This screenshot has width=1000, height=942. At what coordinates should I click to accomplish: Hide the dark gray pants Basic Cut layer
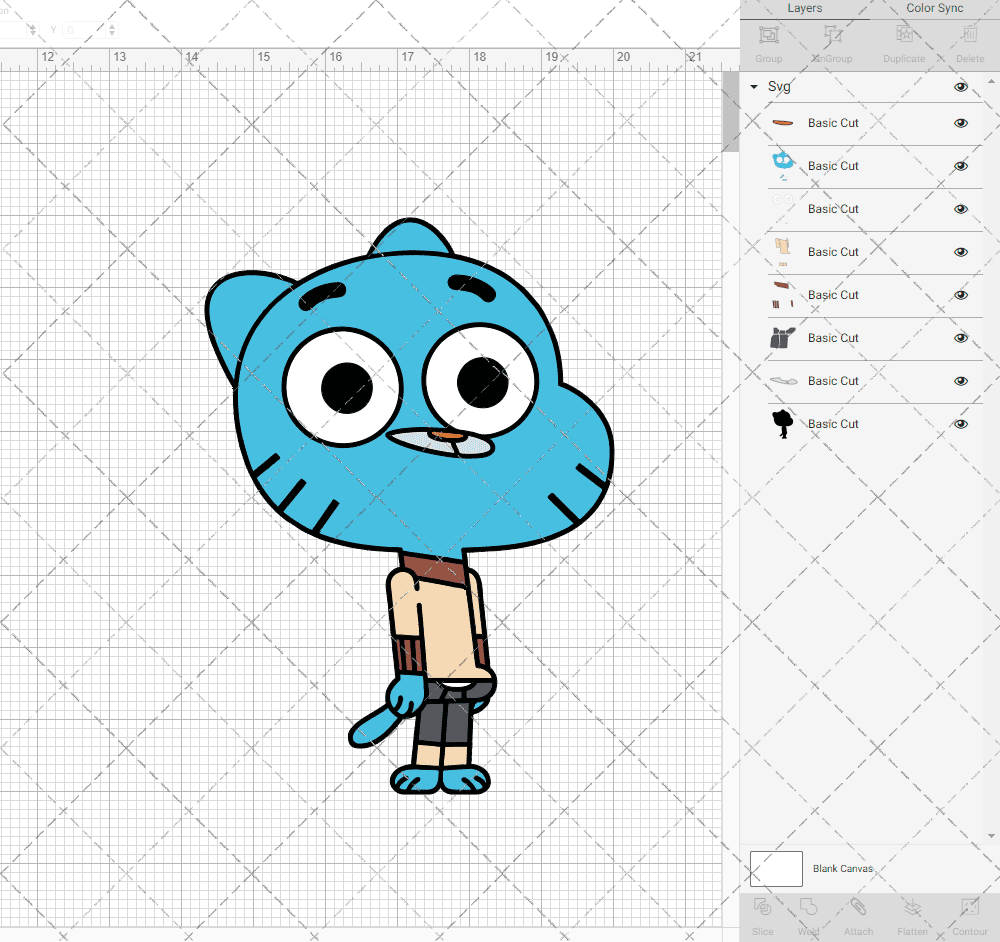960,338
